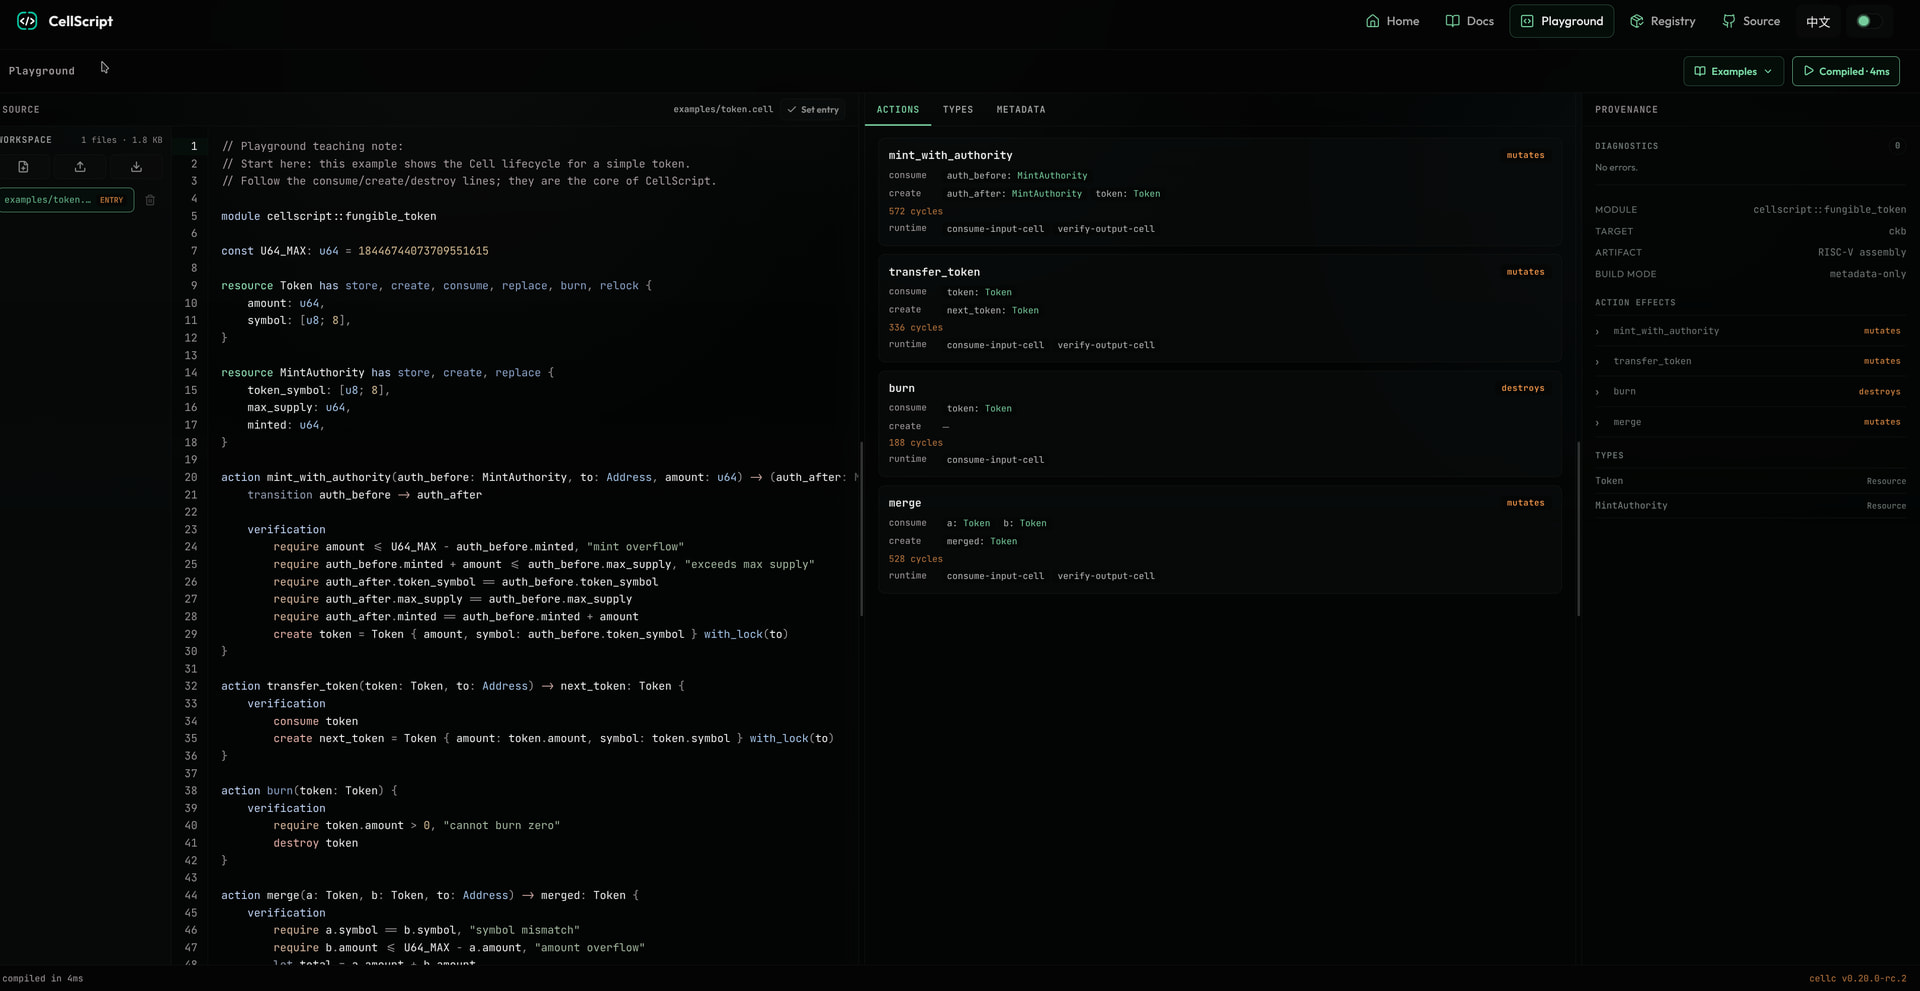Switch to the TYPES tab
Image resolution: width=1920 pixels, height=991 pixels.
(957, 110)
